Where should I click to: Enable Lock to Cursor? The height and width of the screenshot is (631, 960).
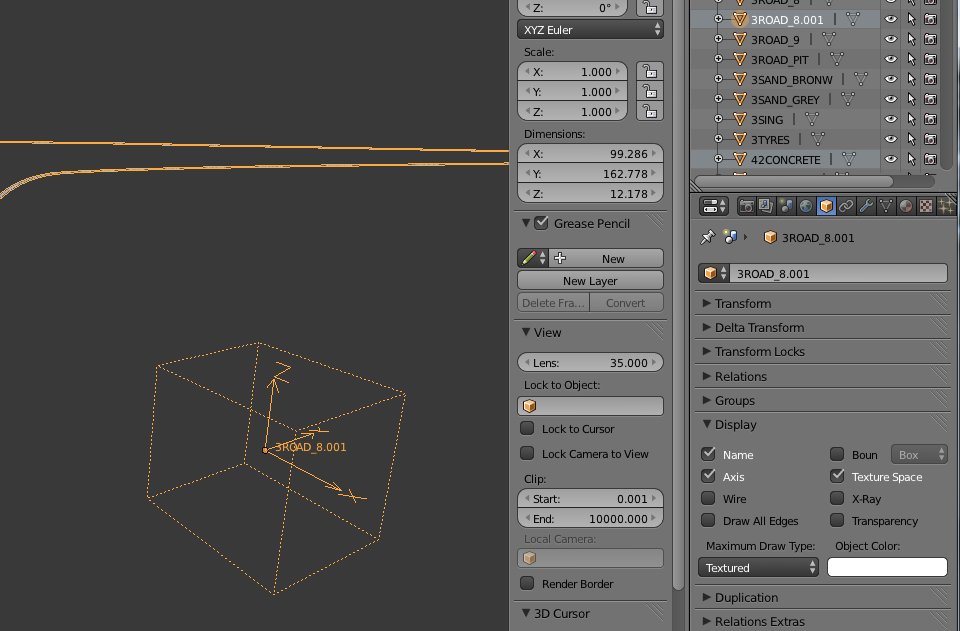(527, 428)
